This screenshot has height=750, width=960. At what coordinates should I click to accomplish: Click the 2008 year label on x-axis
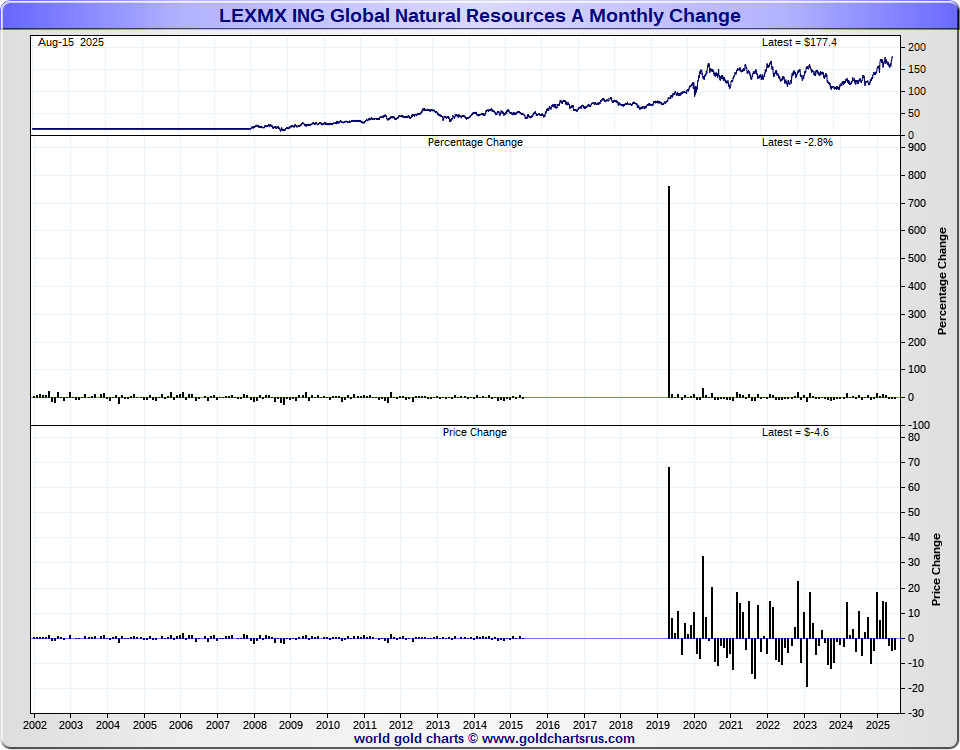tap(255, 725)
